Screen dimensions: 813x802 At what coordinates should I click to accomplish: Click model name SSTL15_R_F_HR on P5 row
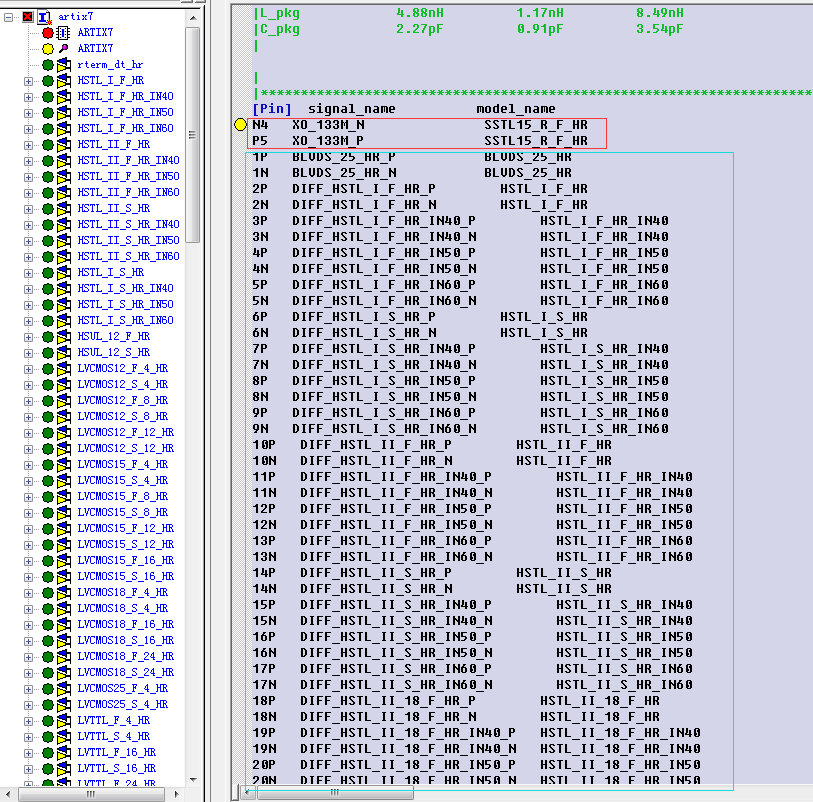536,141
